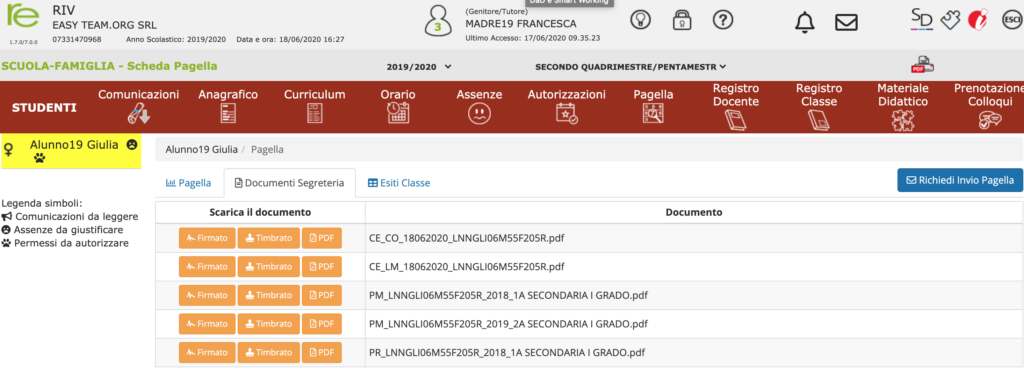Click the lightbulb icon in header
This screenshot has width=1024, height=377.
tap(640, 20)
